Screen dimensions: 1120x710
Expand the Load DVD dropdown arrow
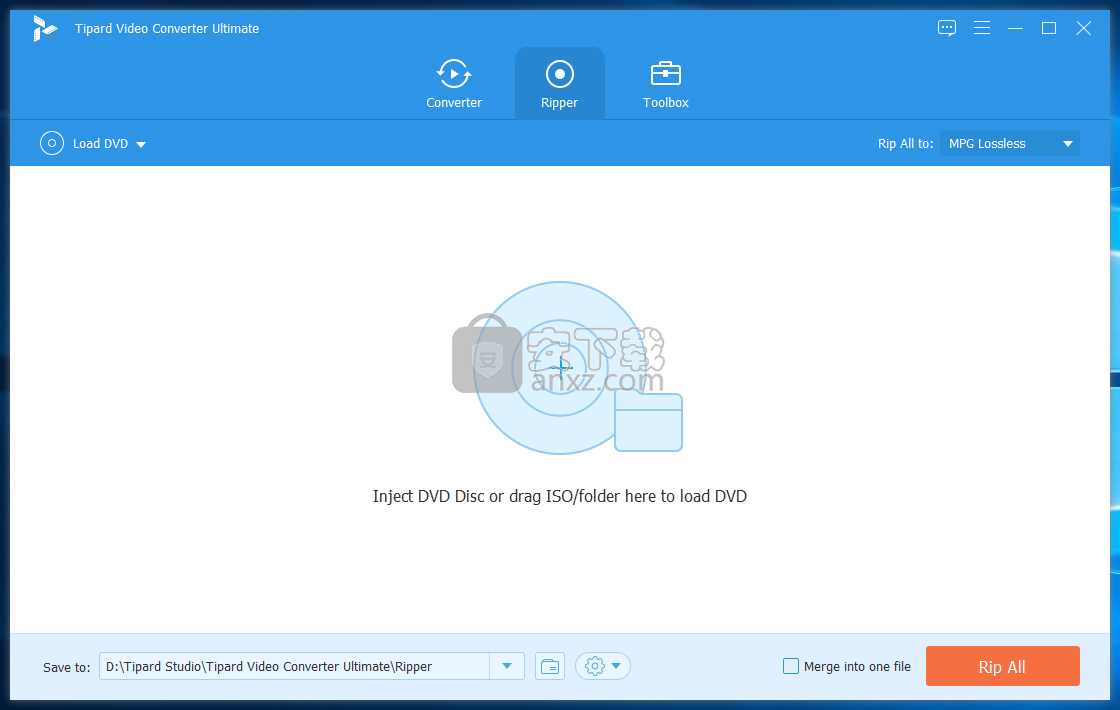pos(141,144)
